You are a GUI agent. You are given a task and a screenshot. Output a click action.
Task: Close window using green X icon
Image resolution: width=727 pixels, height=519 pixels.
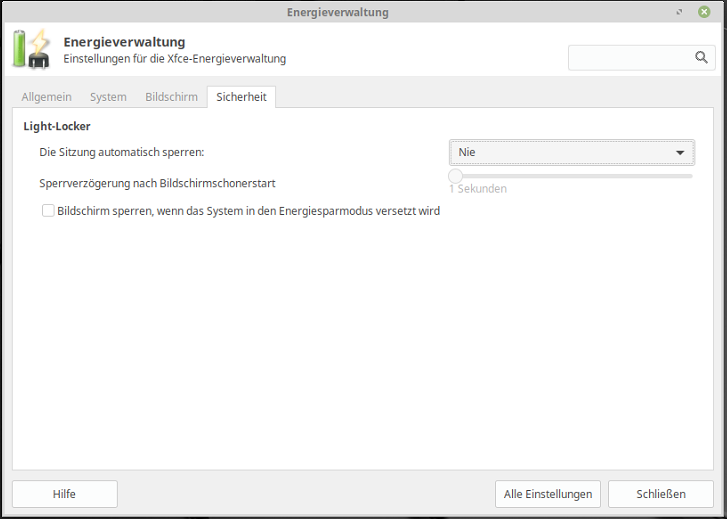click(704, 12)
